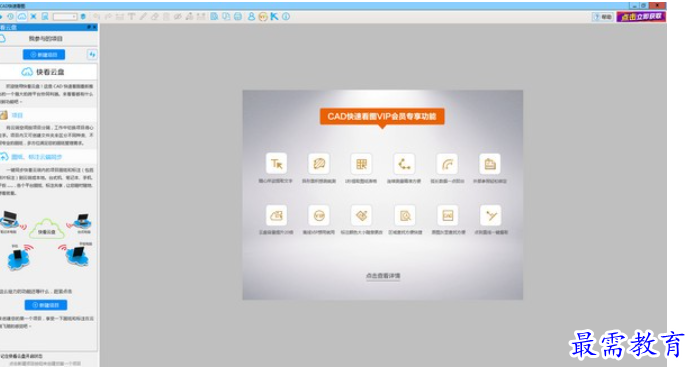Click the folder-shaped VIP feature icon
This screenshot has width=693, height=376.
[x=490, y=164]
